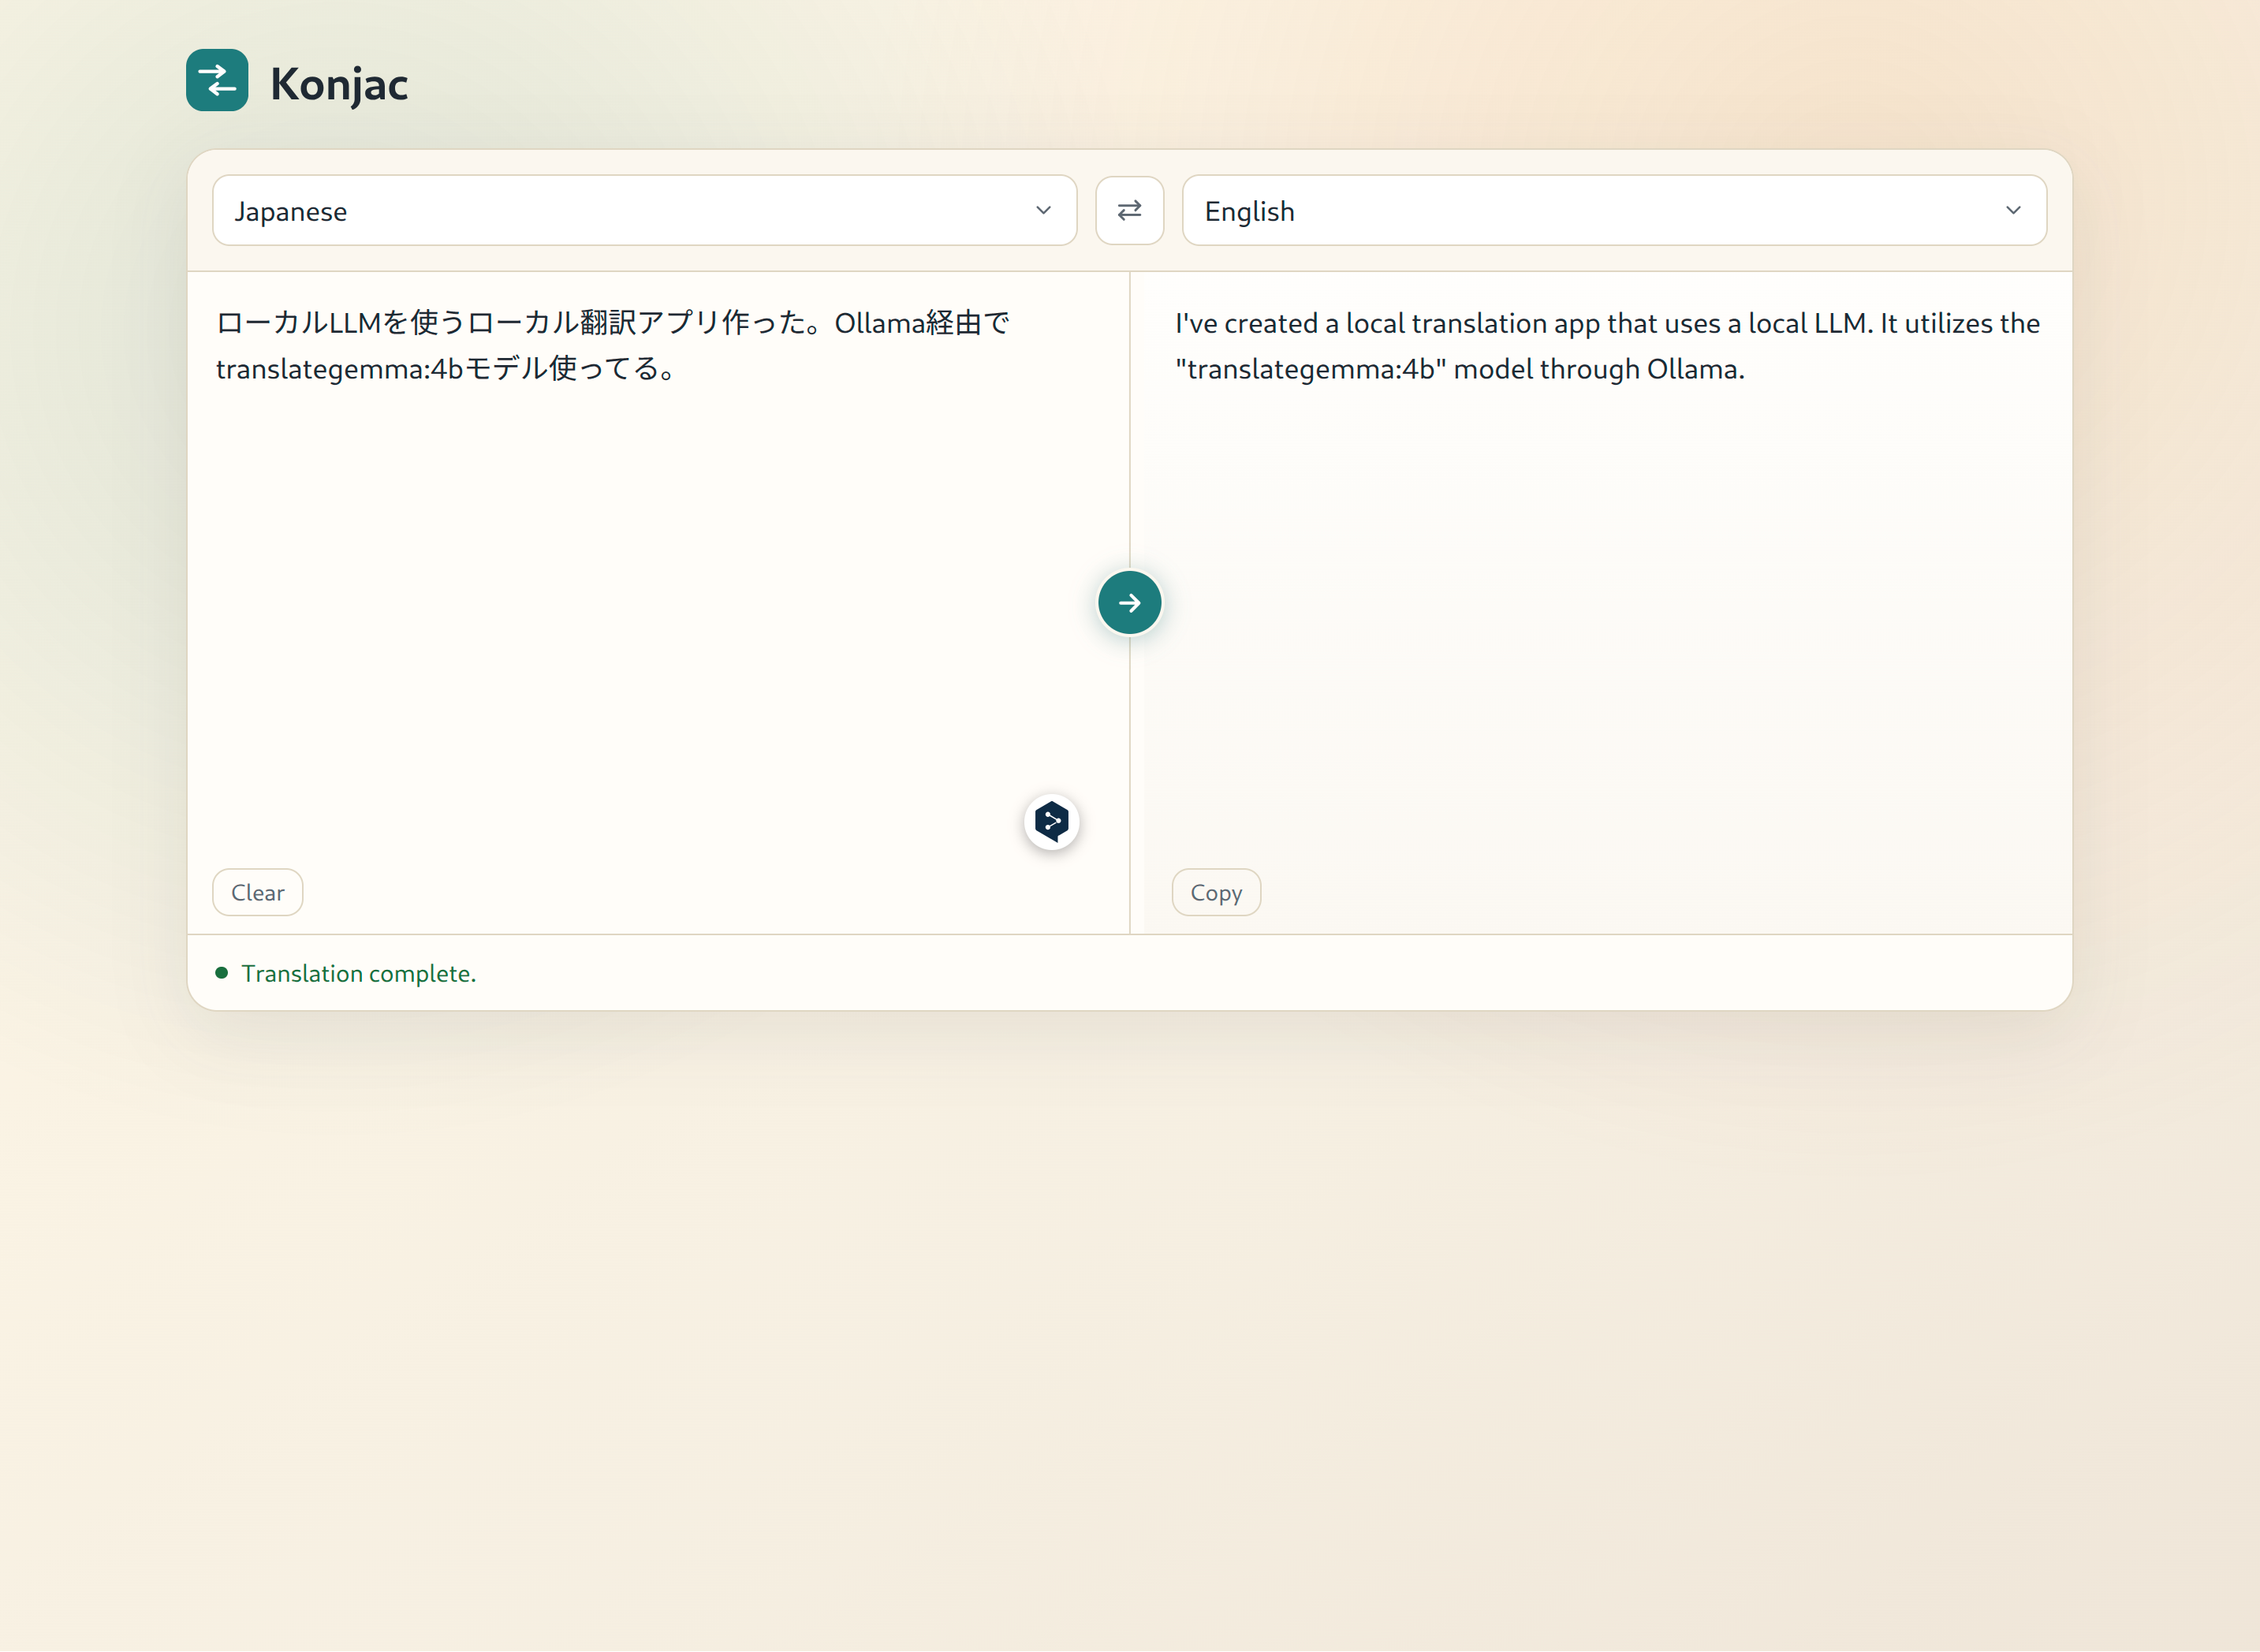2260x1652 pixels.
Task: Click the chevron arrow on English selector
Action: pyautogui.click(x=2013, y=210)
